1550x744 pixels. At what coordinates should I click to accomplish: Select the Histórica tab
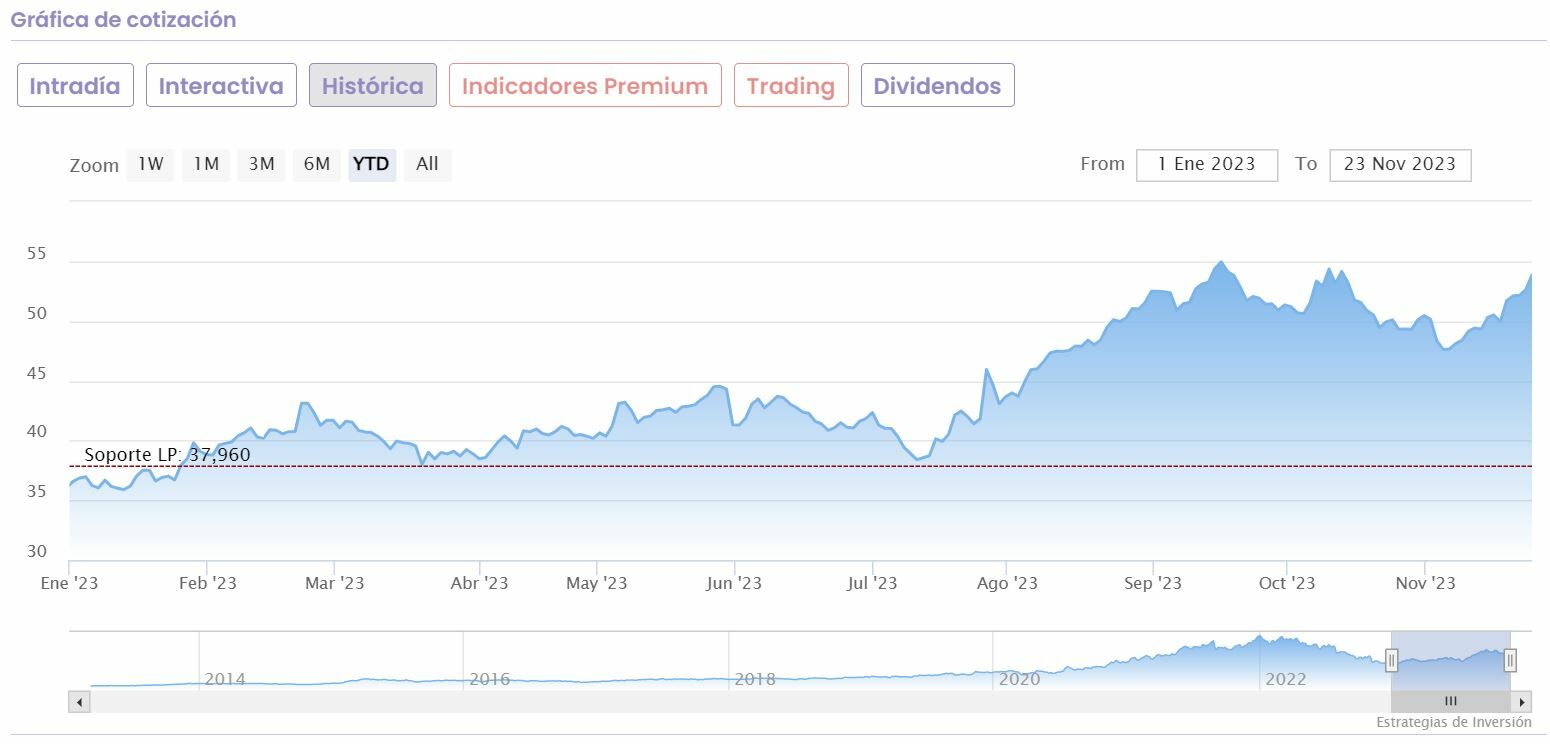(x=373, y=86)
